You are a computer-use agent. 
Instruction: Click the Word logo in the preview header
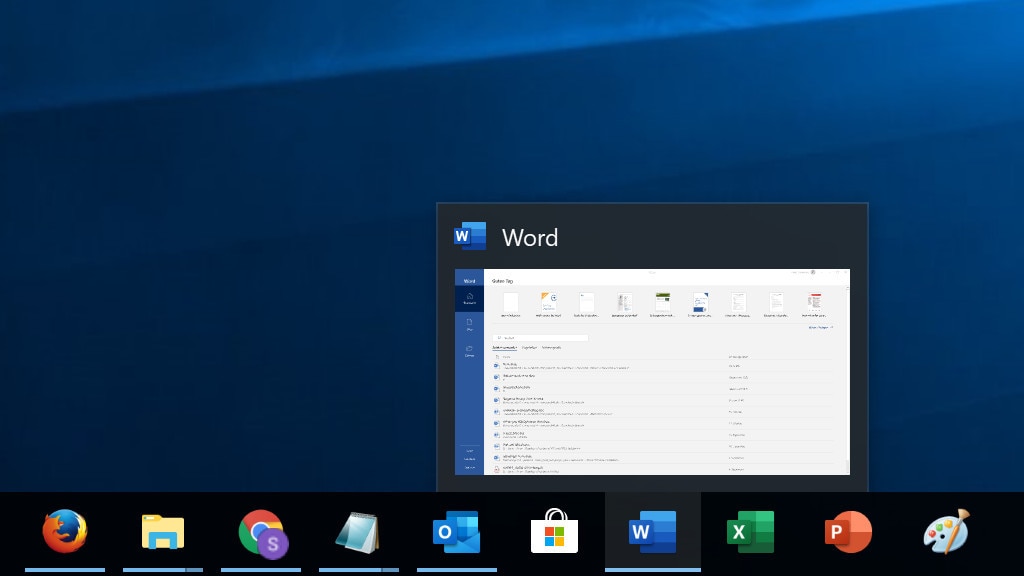click(x=470, y=237)
